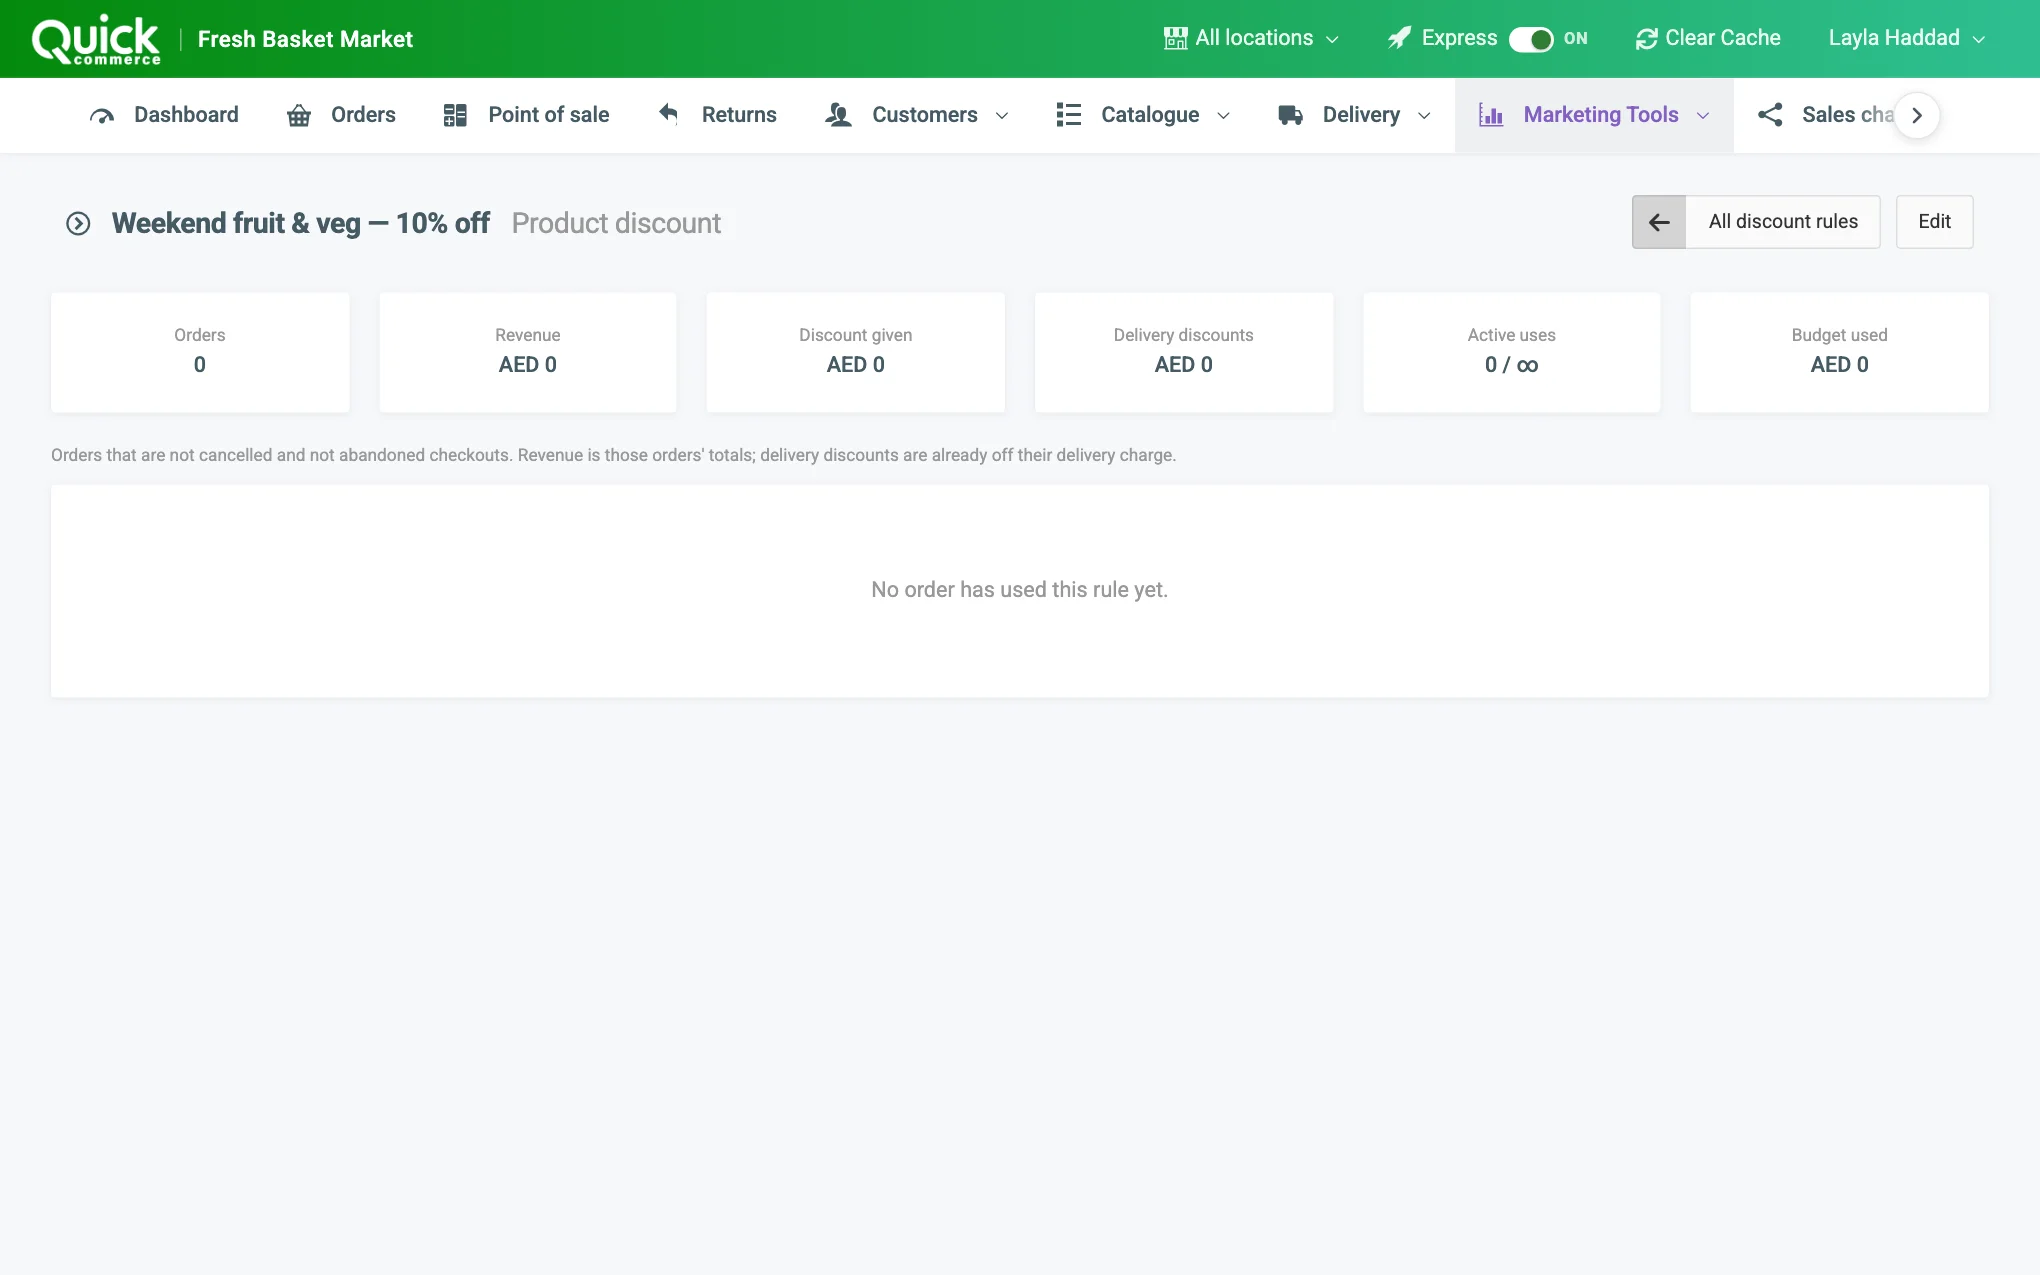Click the All locations store icon

click(1175, 38)
